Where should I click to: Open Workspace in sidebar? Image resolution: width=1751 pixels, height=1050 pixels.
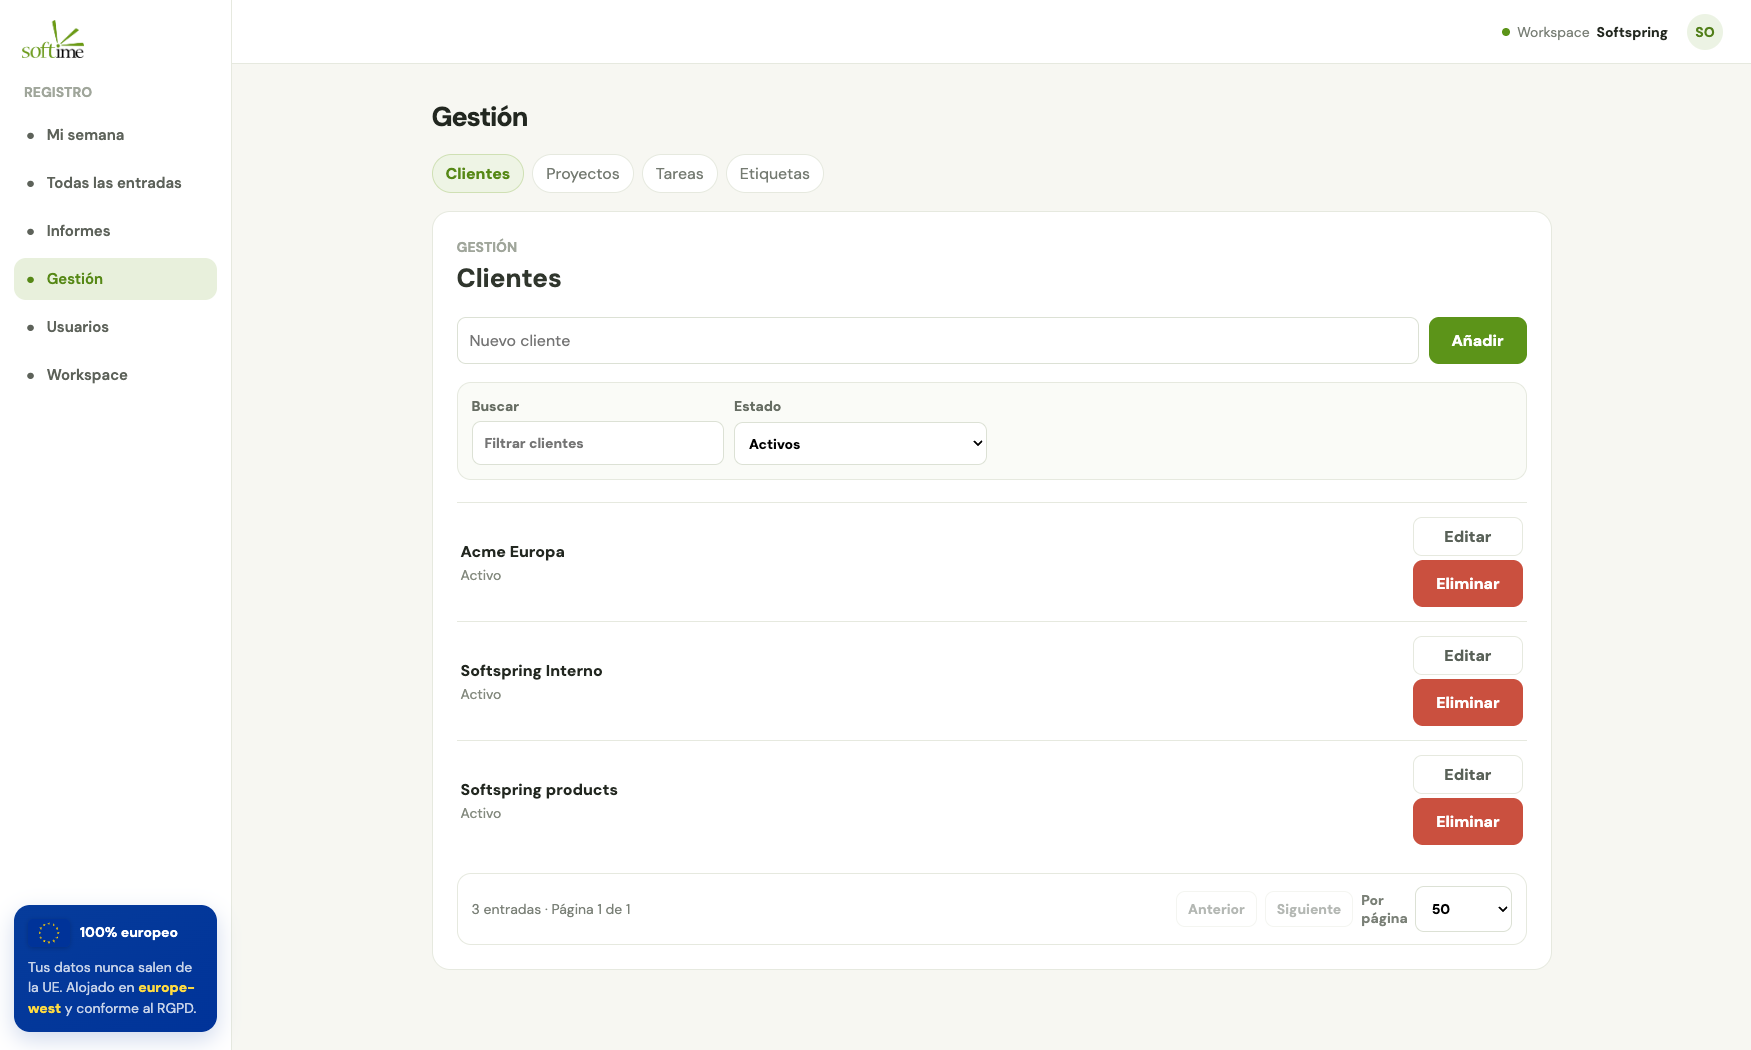(x=115, y=375)
